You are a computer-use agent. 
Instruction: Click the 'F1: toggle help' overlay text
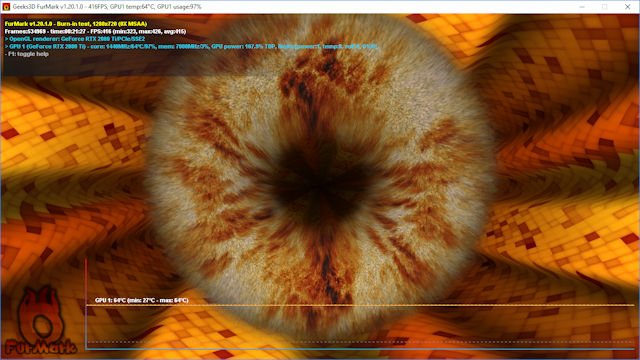tap(27, 54)
